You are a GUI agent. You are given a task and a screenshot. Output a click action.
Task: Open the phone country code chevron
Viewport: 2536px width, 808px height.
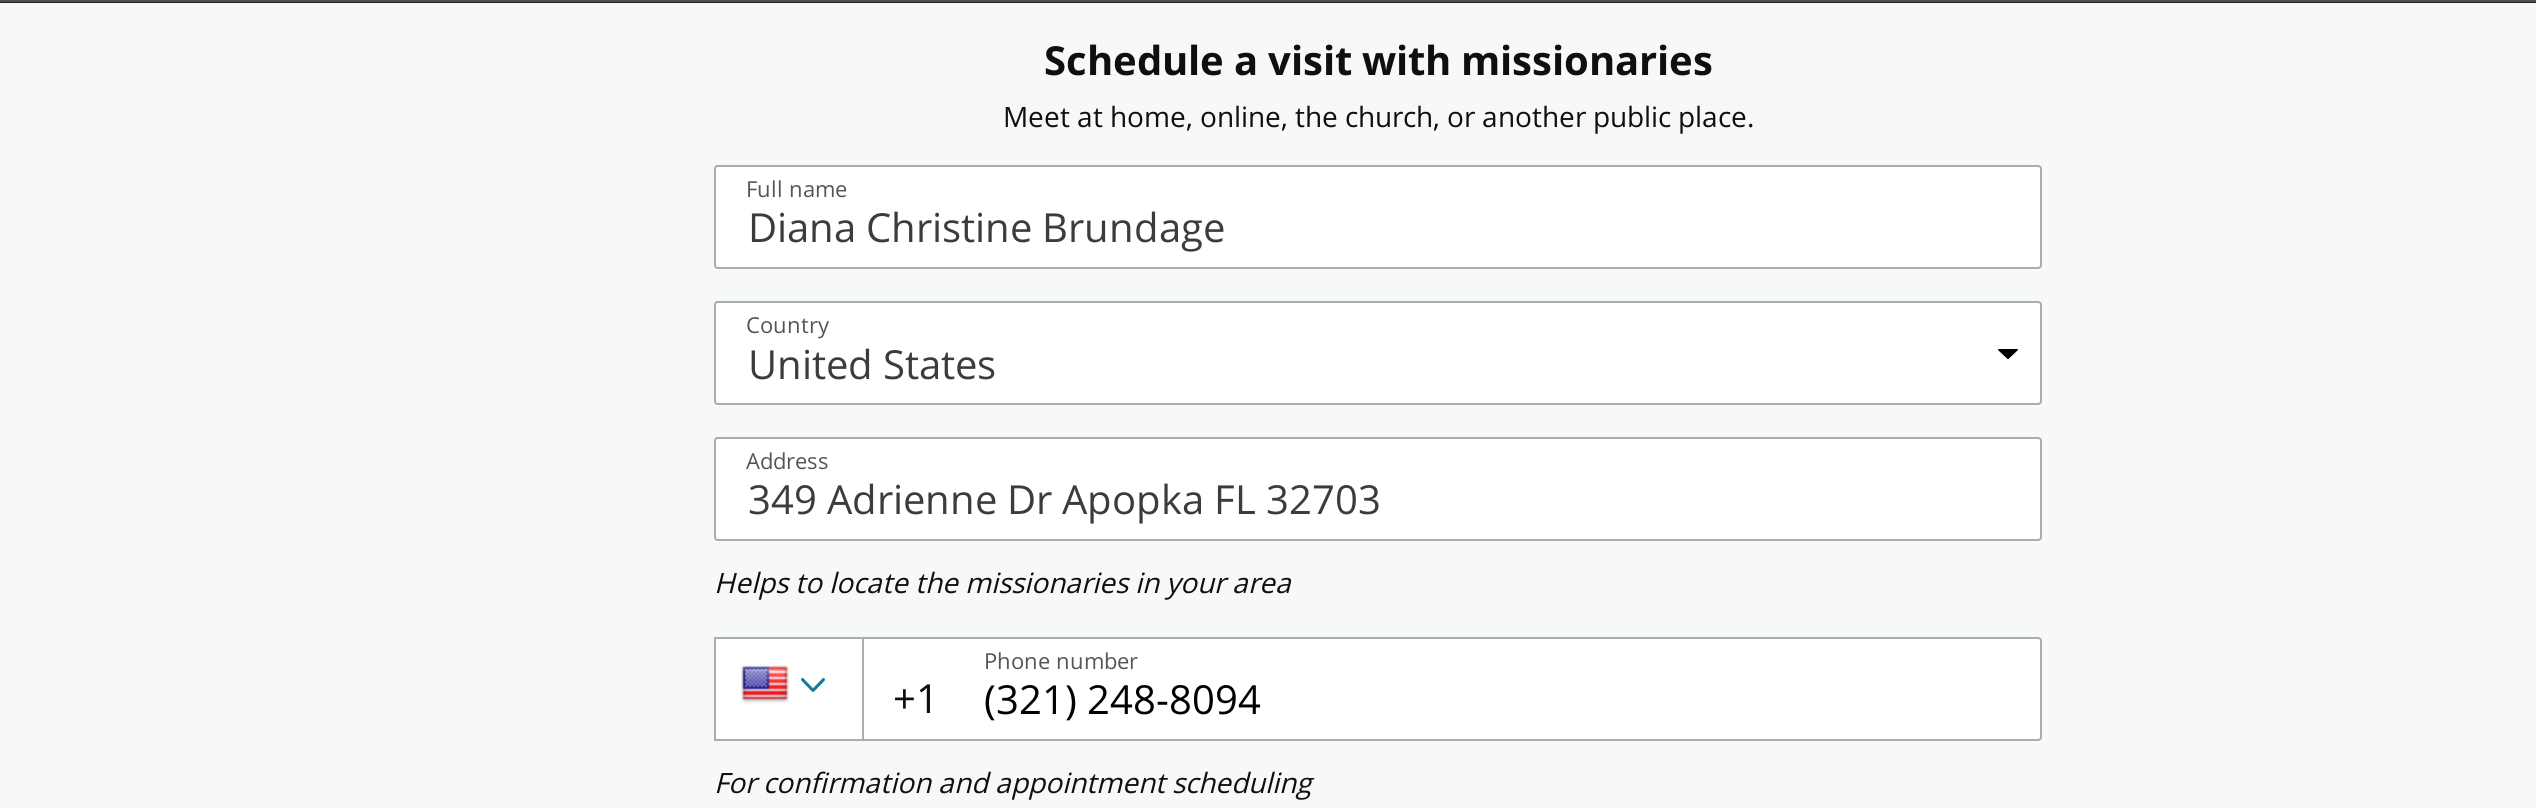pyautogui.click(x=813, y=685)
